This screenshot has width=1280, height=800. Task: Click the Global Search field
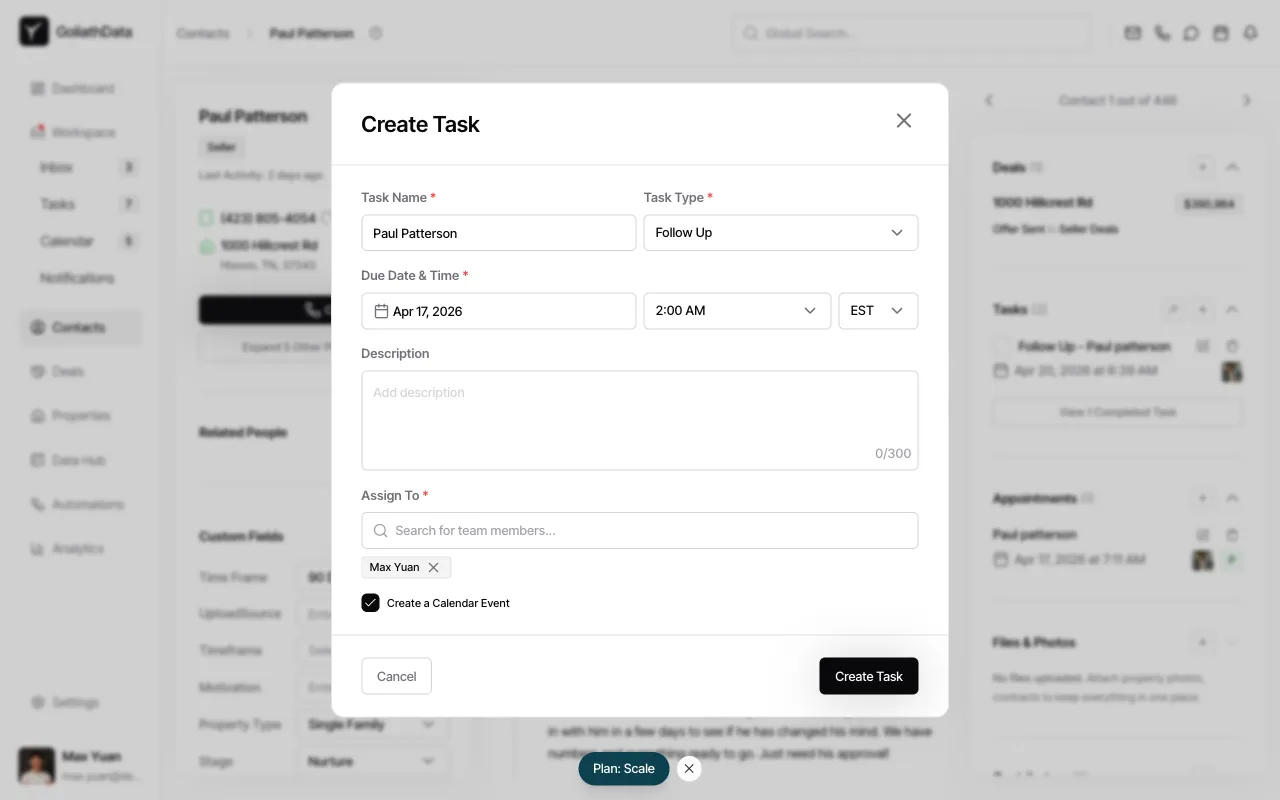pyautogui.click(x=911, y=33)
